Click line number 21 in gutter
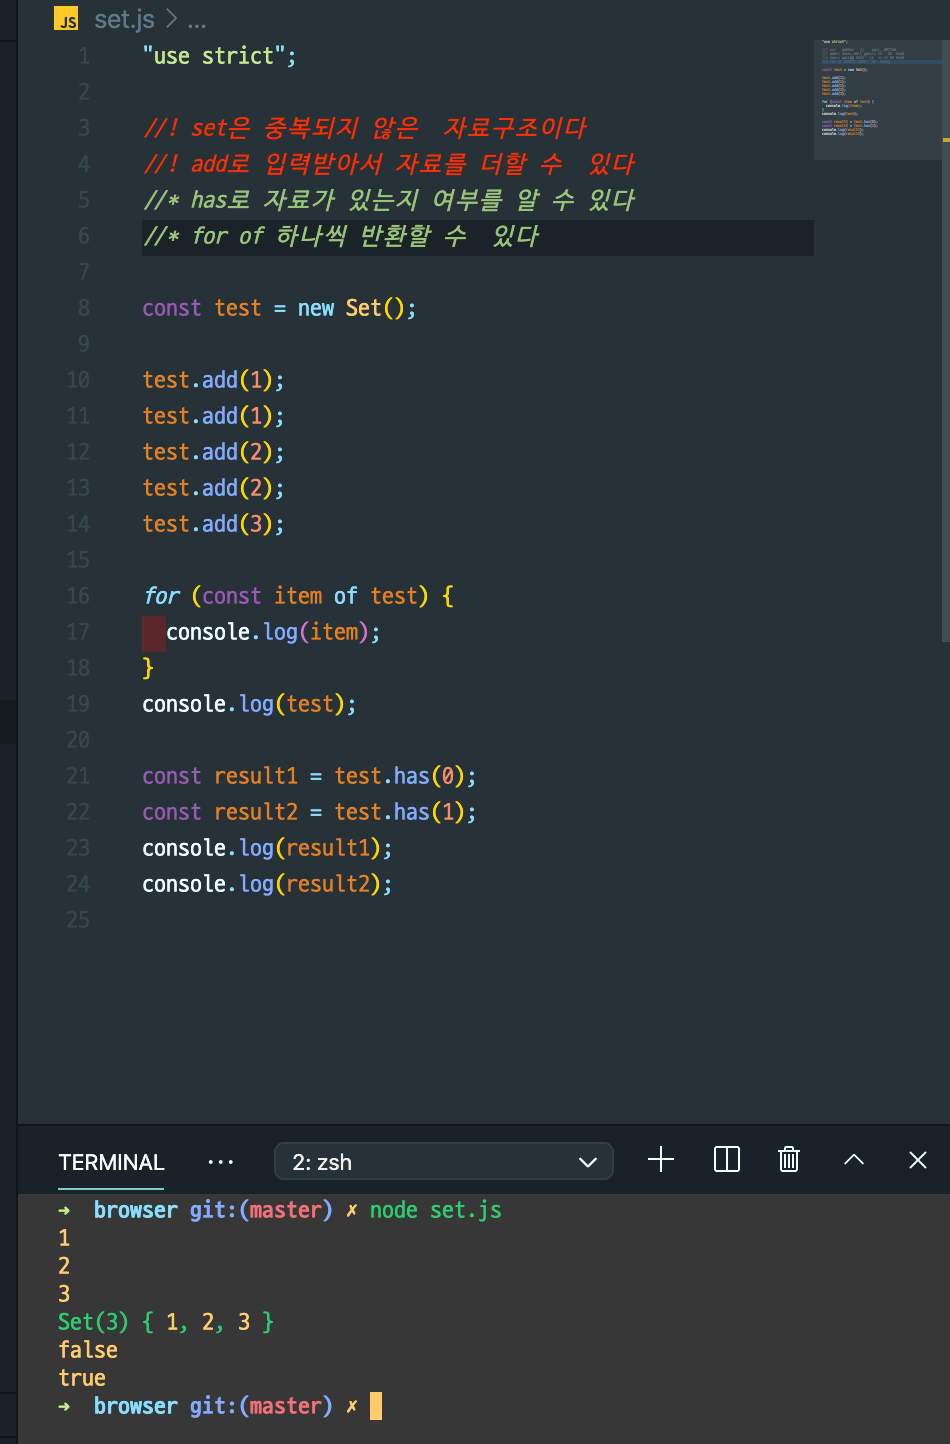Screen dimensions: 950x1444 78,776
